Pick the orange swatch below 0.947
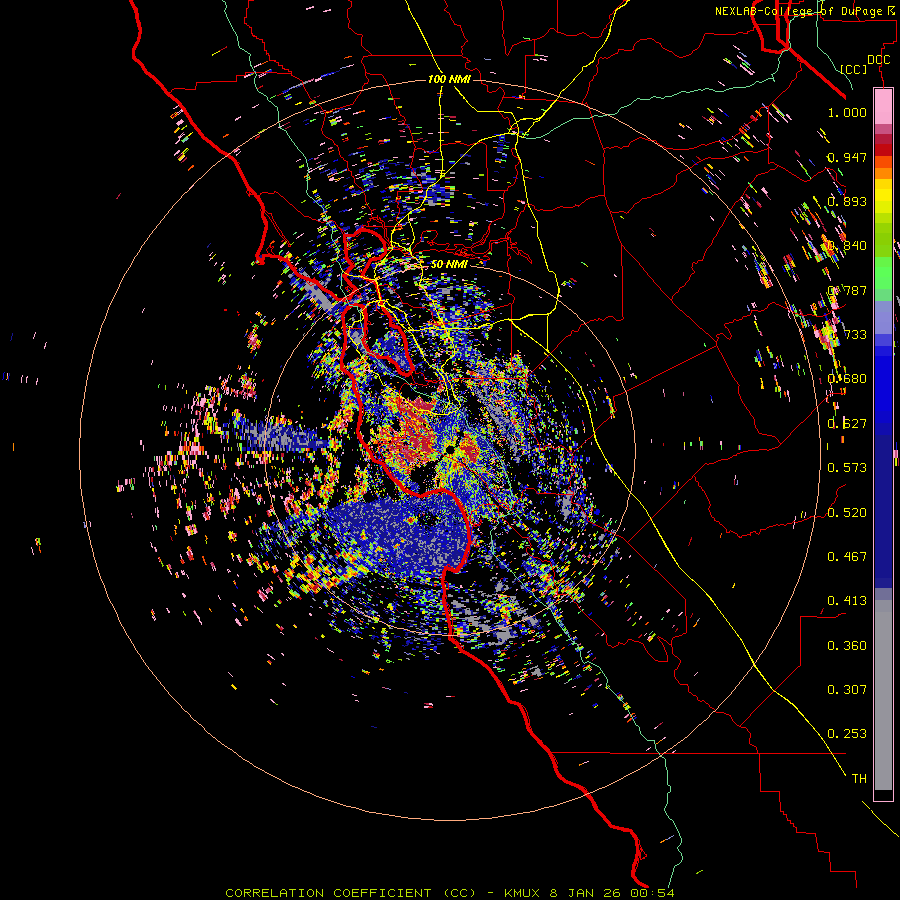 (x=883, y=173)
